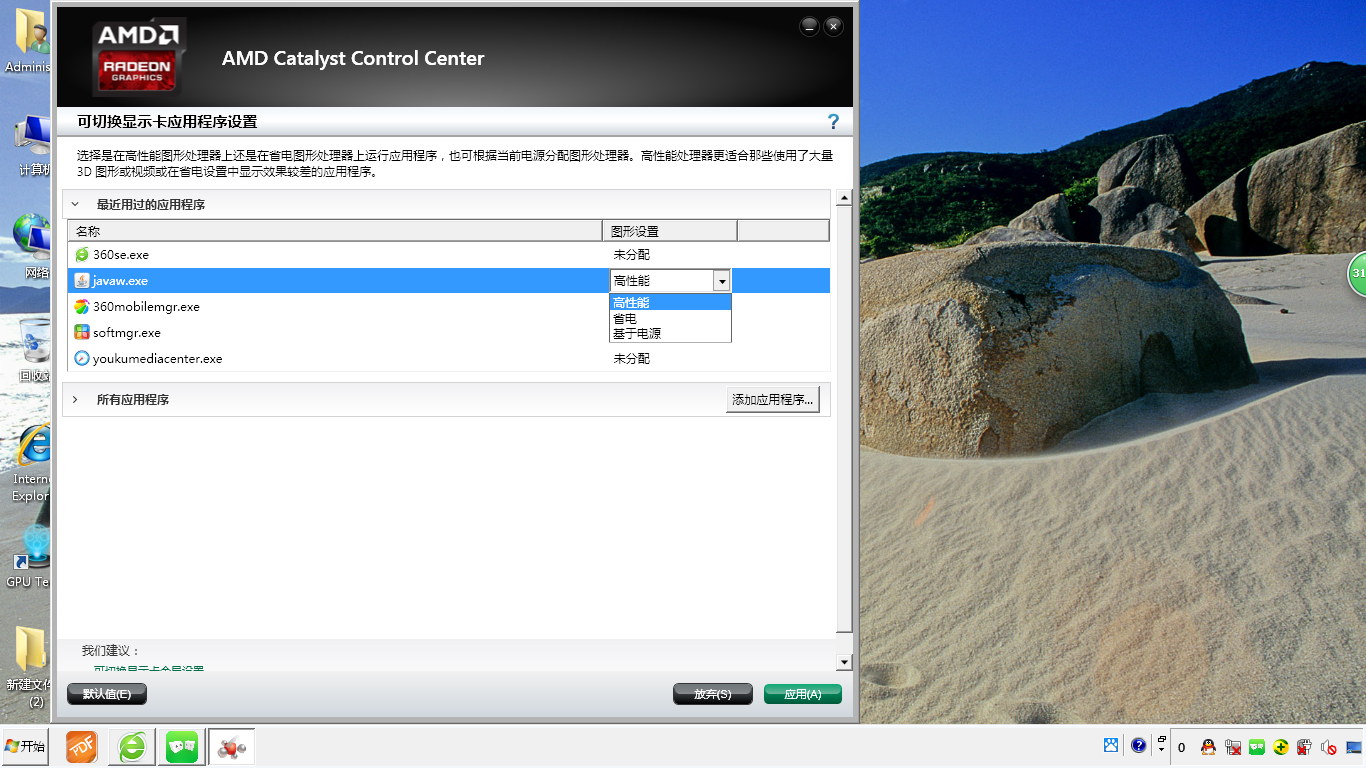Open the QQ penguin tray icon
Screen dimensions: 1366x768
point(1208,747)
